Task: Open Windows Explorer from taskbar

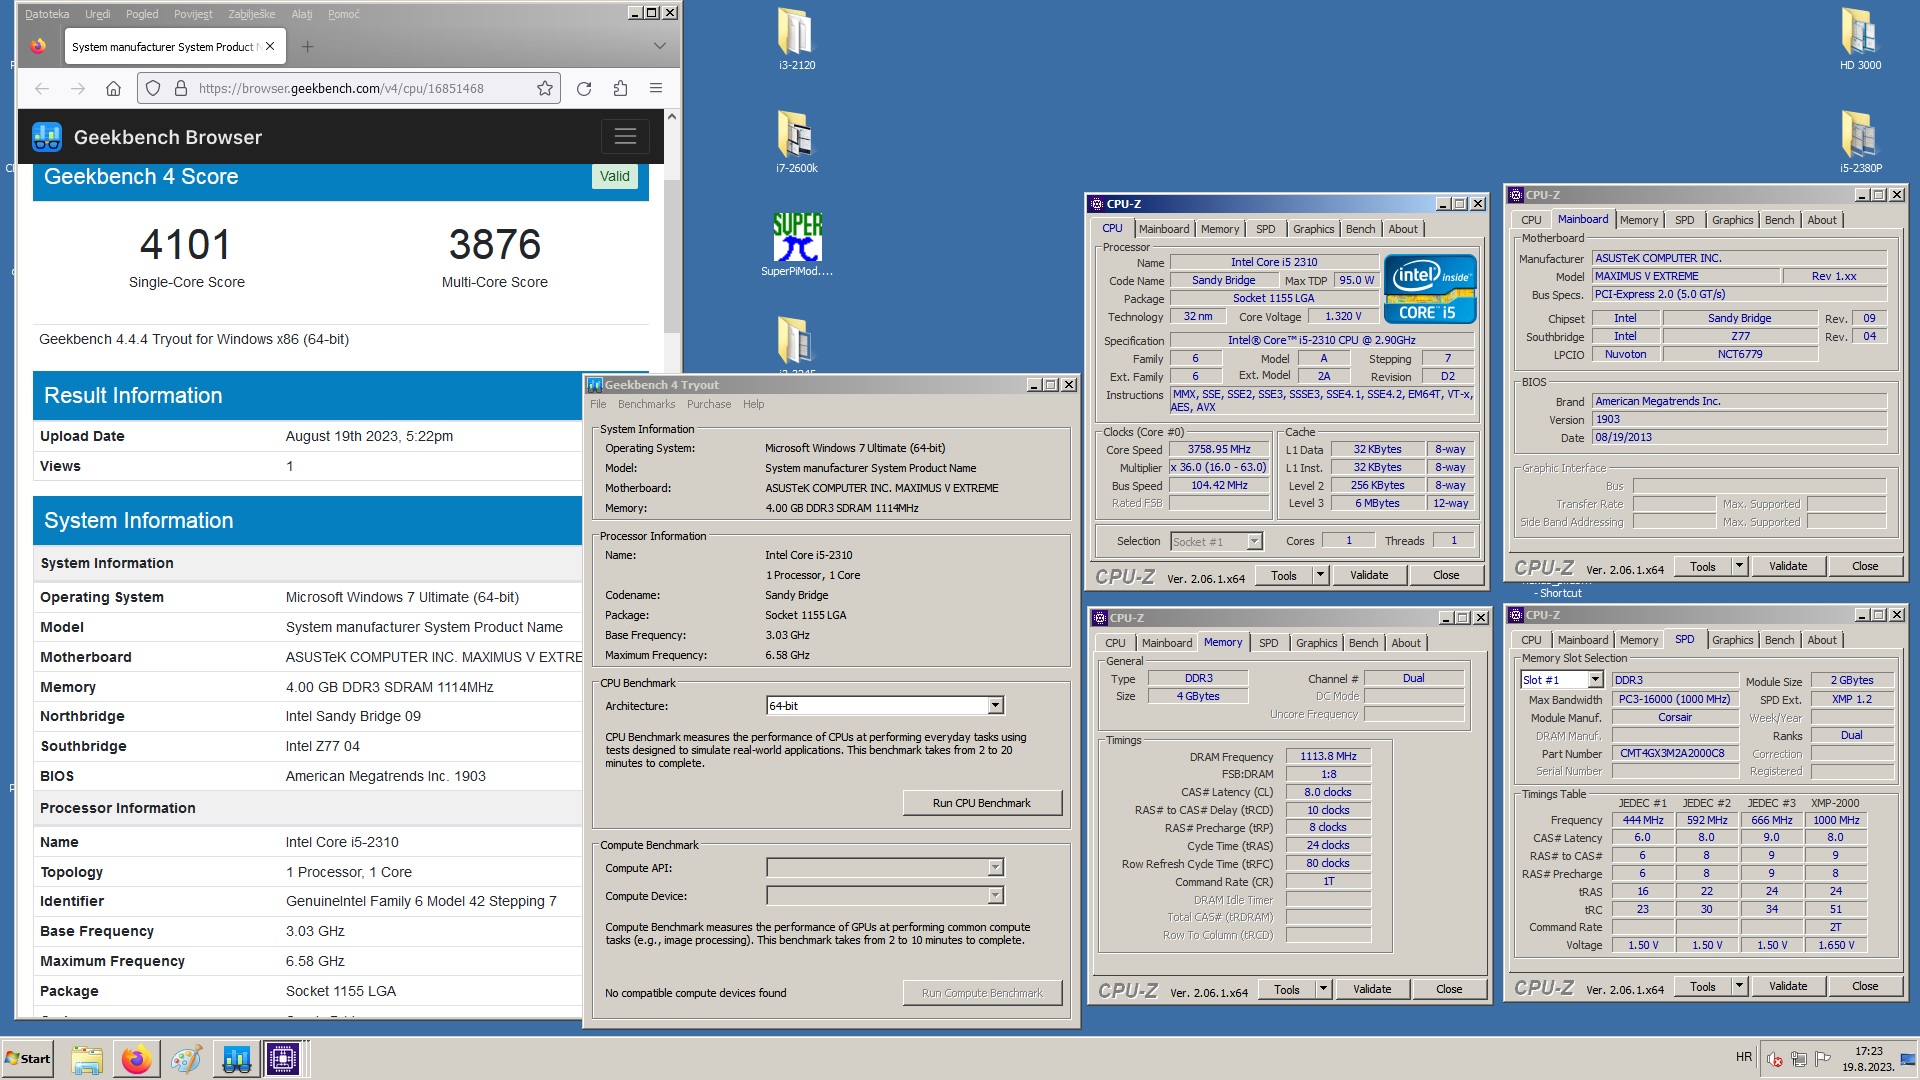Action: (87, 1059)
